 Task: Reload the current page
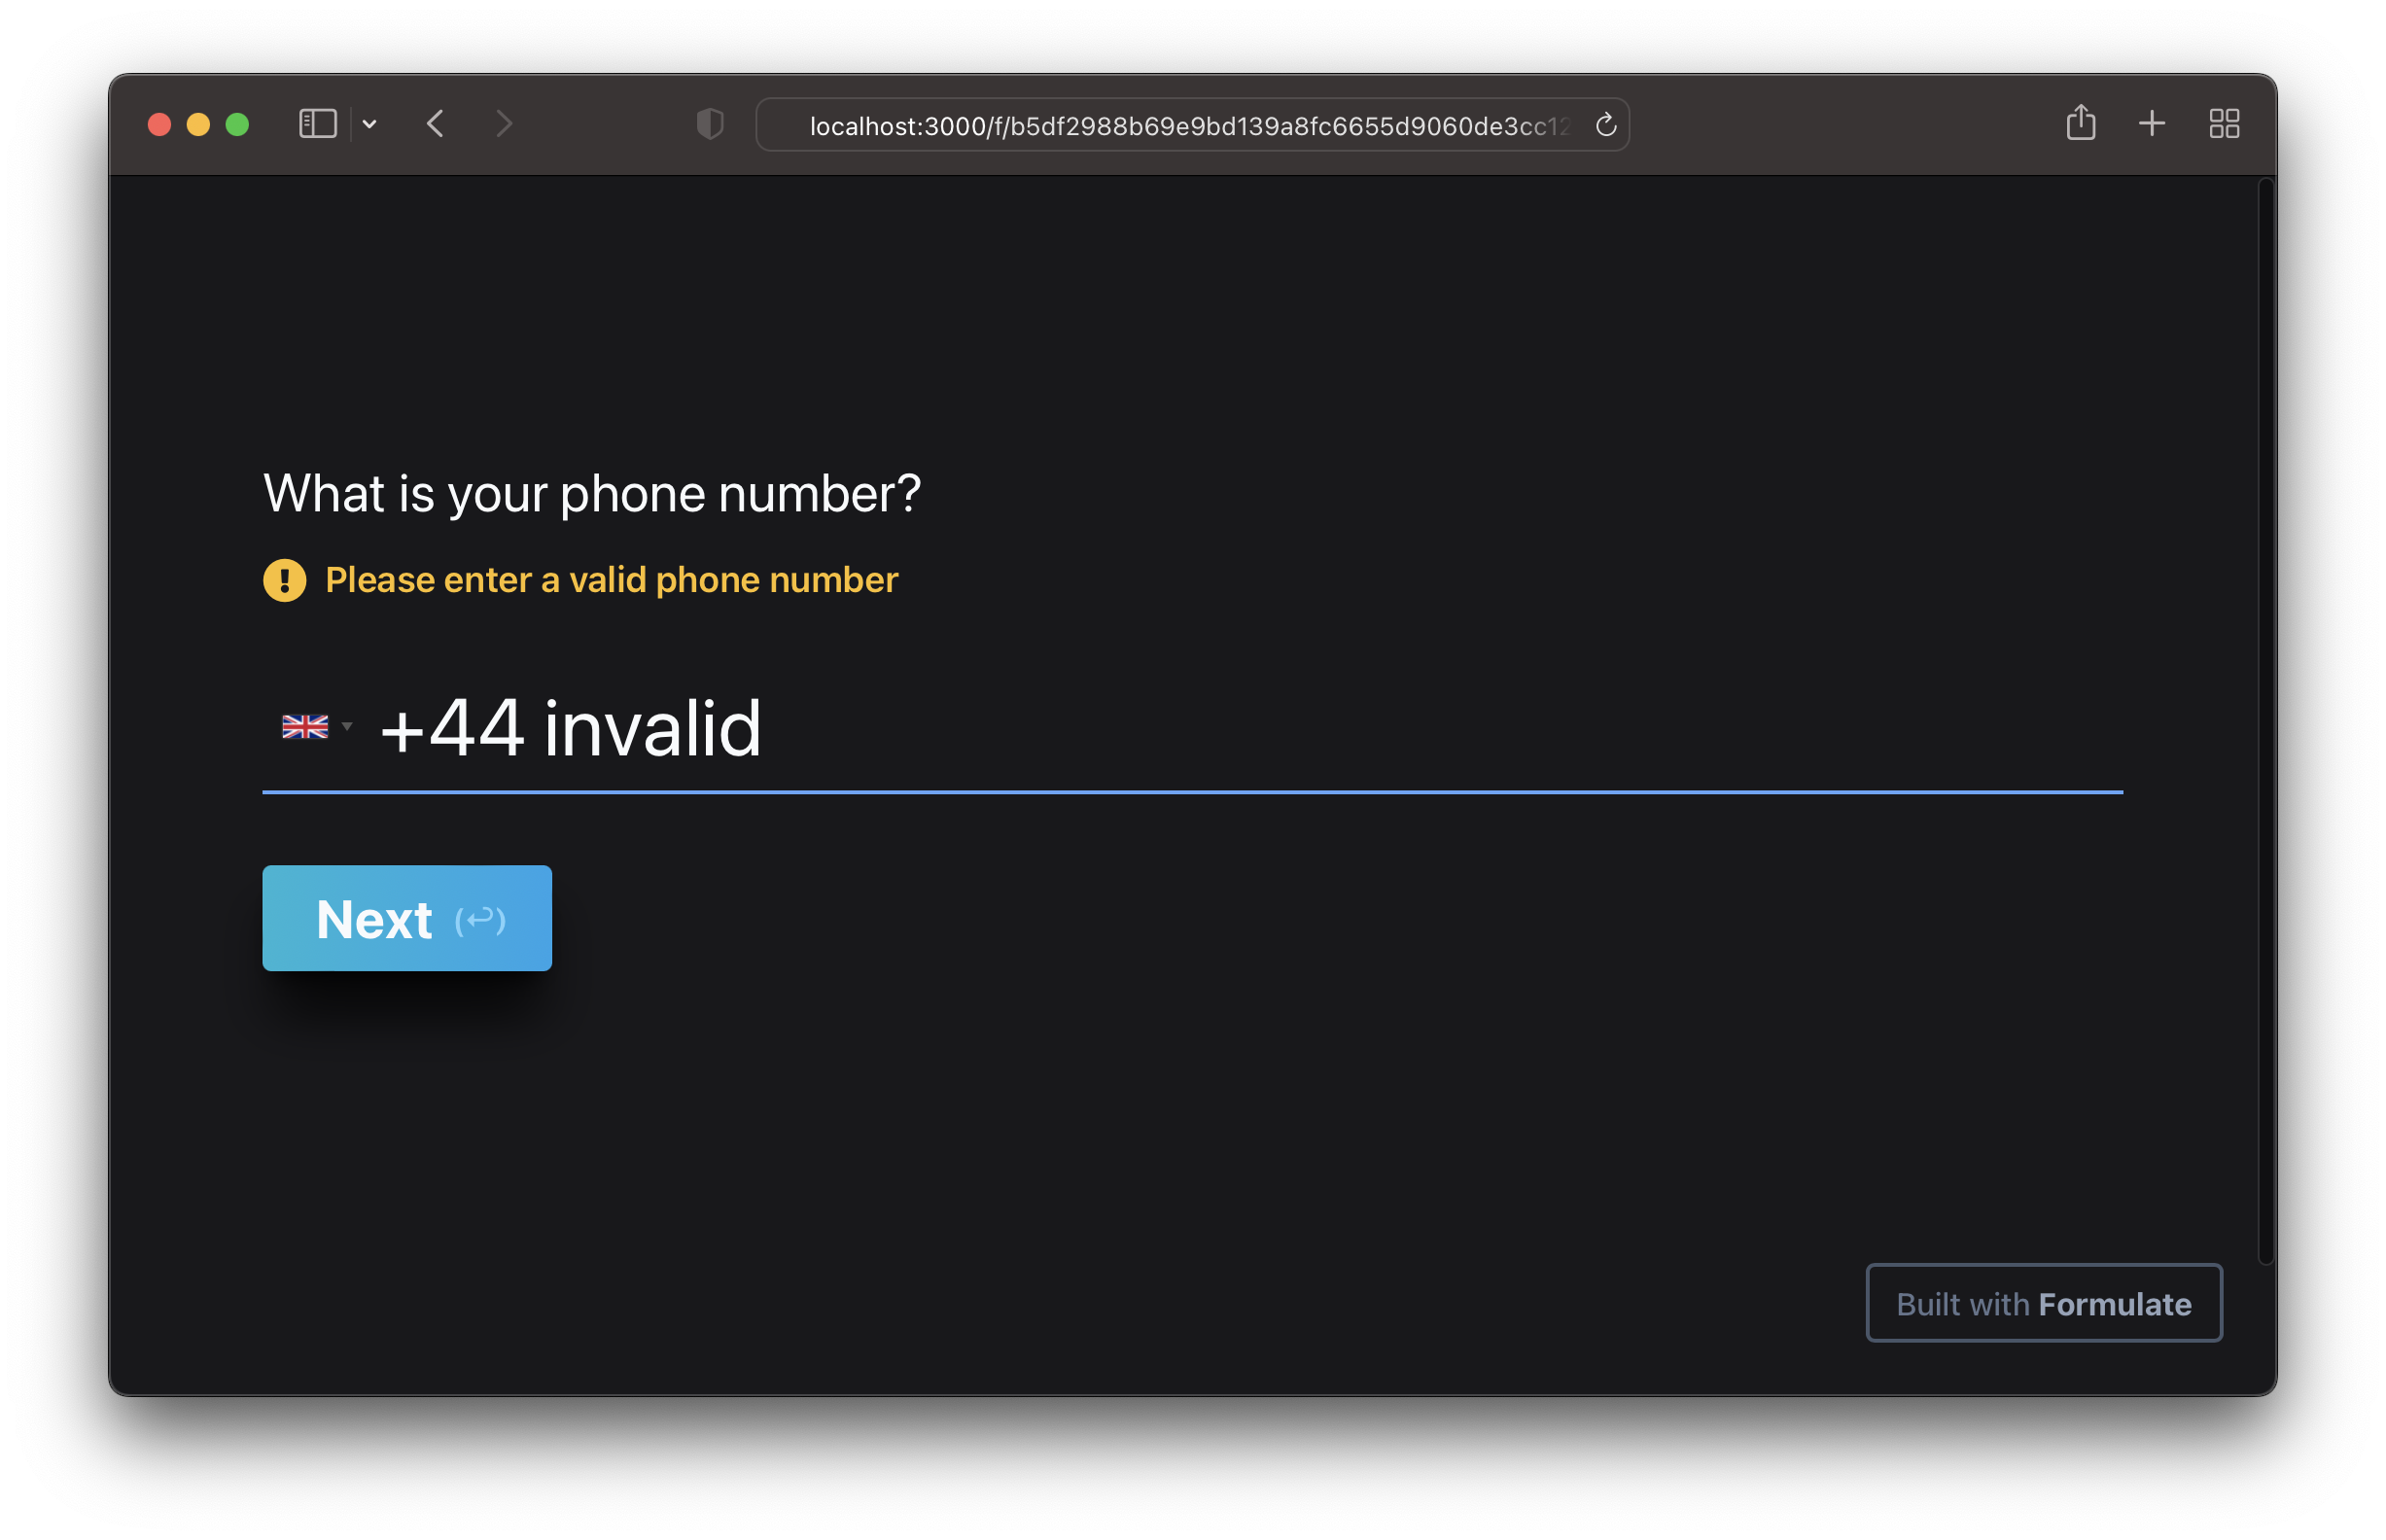(x=1606, y=125)
